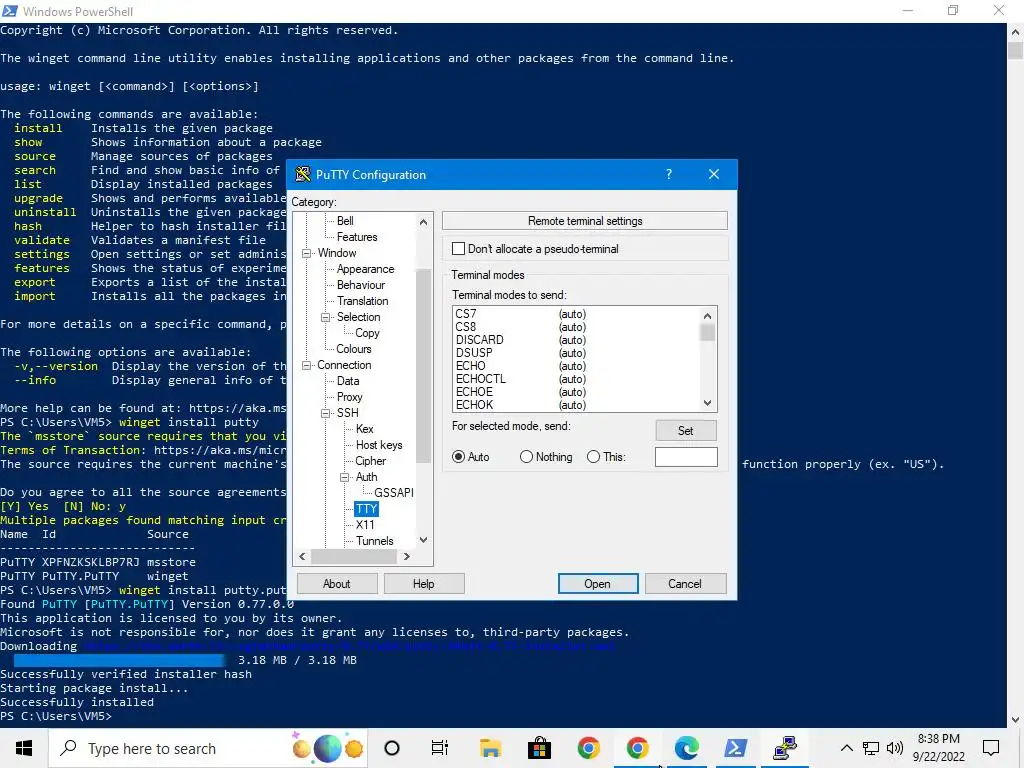The width and height of the screenshot is (1024, 768).
Task: Click the PuTTY Configuration title bar icon
Action: click(x=302, y=174)
